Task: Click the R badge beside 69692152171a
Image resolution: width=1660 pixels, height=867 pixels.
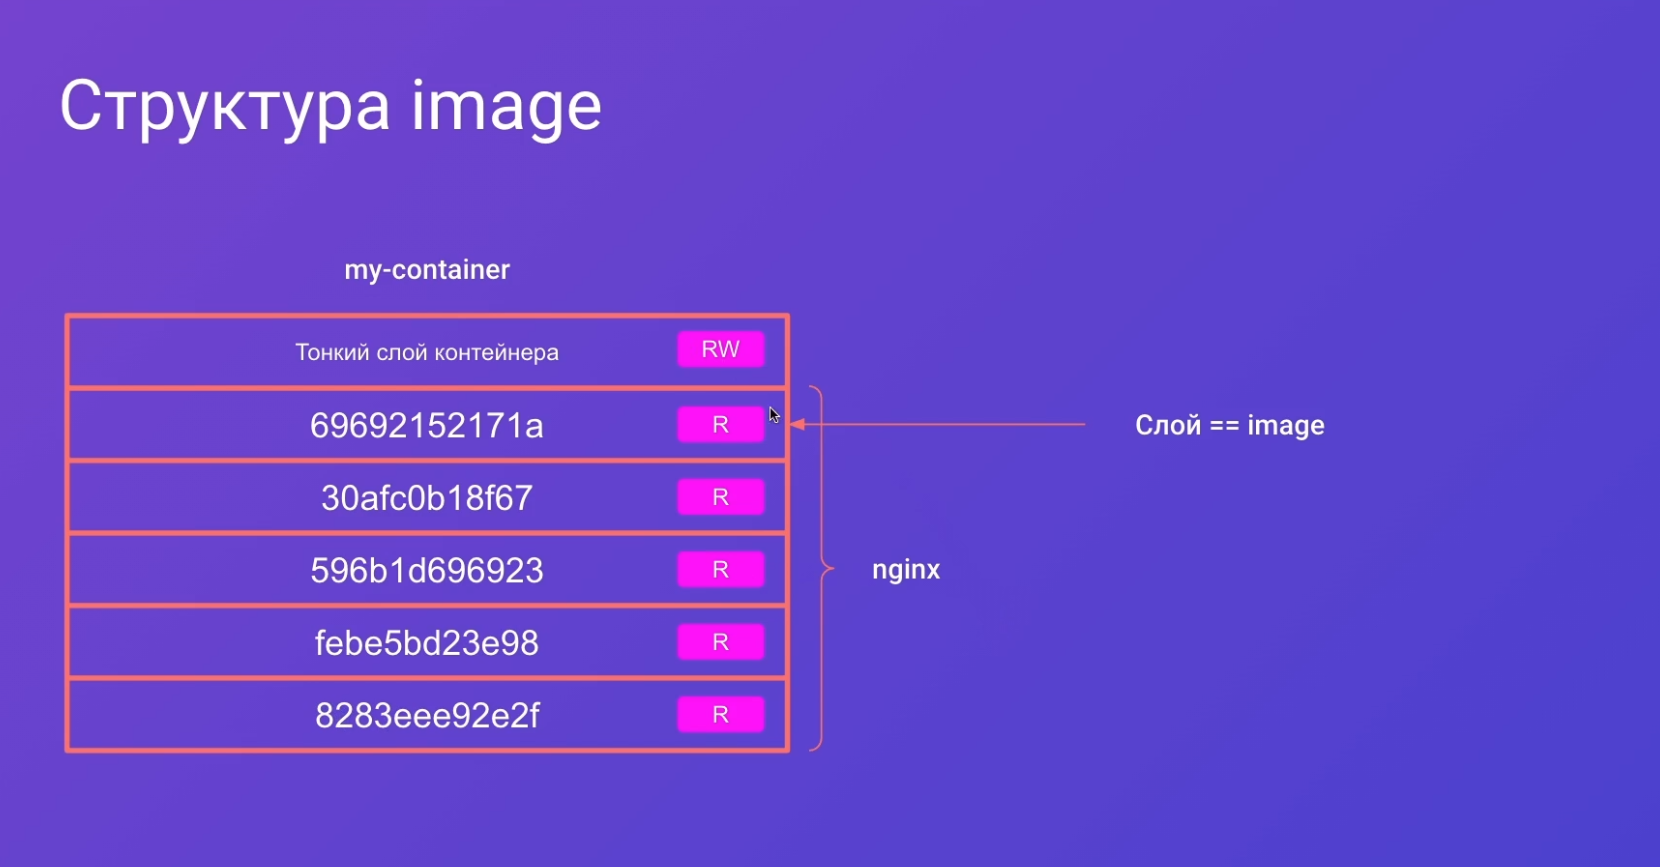Action: click(x=721, y=424)
